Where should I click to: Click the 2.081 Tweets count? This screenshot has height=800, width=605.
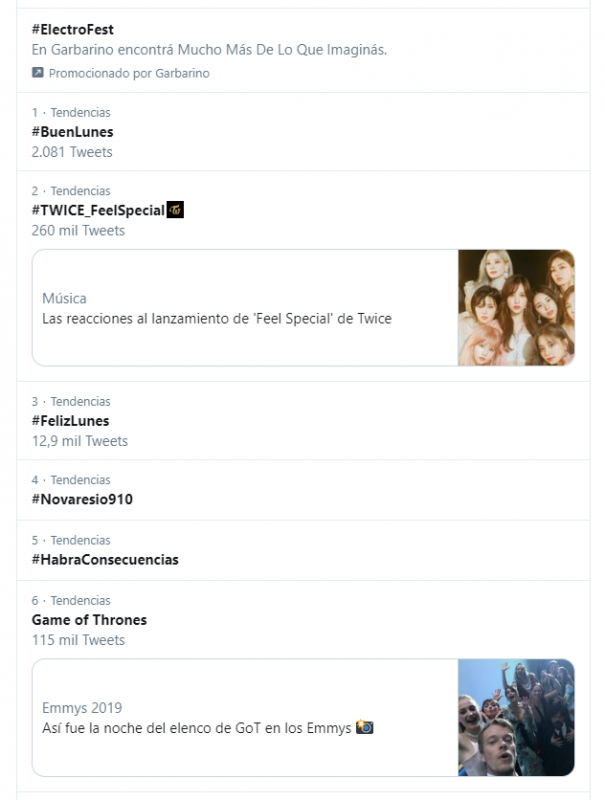coord(72,152)
